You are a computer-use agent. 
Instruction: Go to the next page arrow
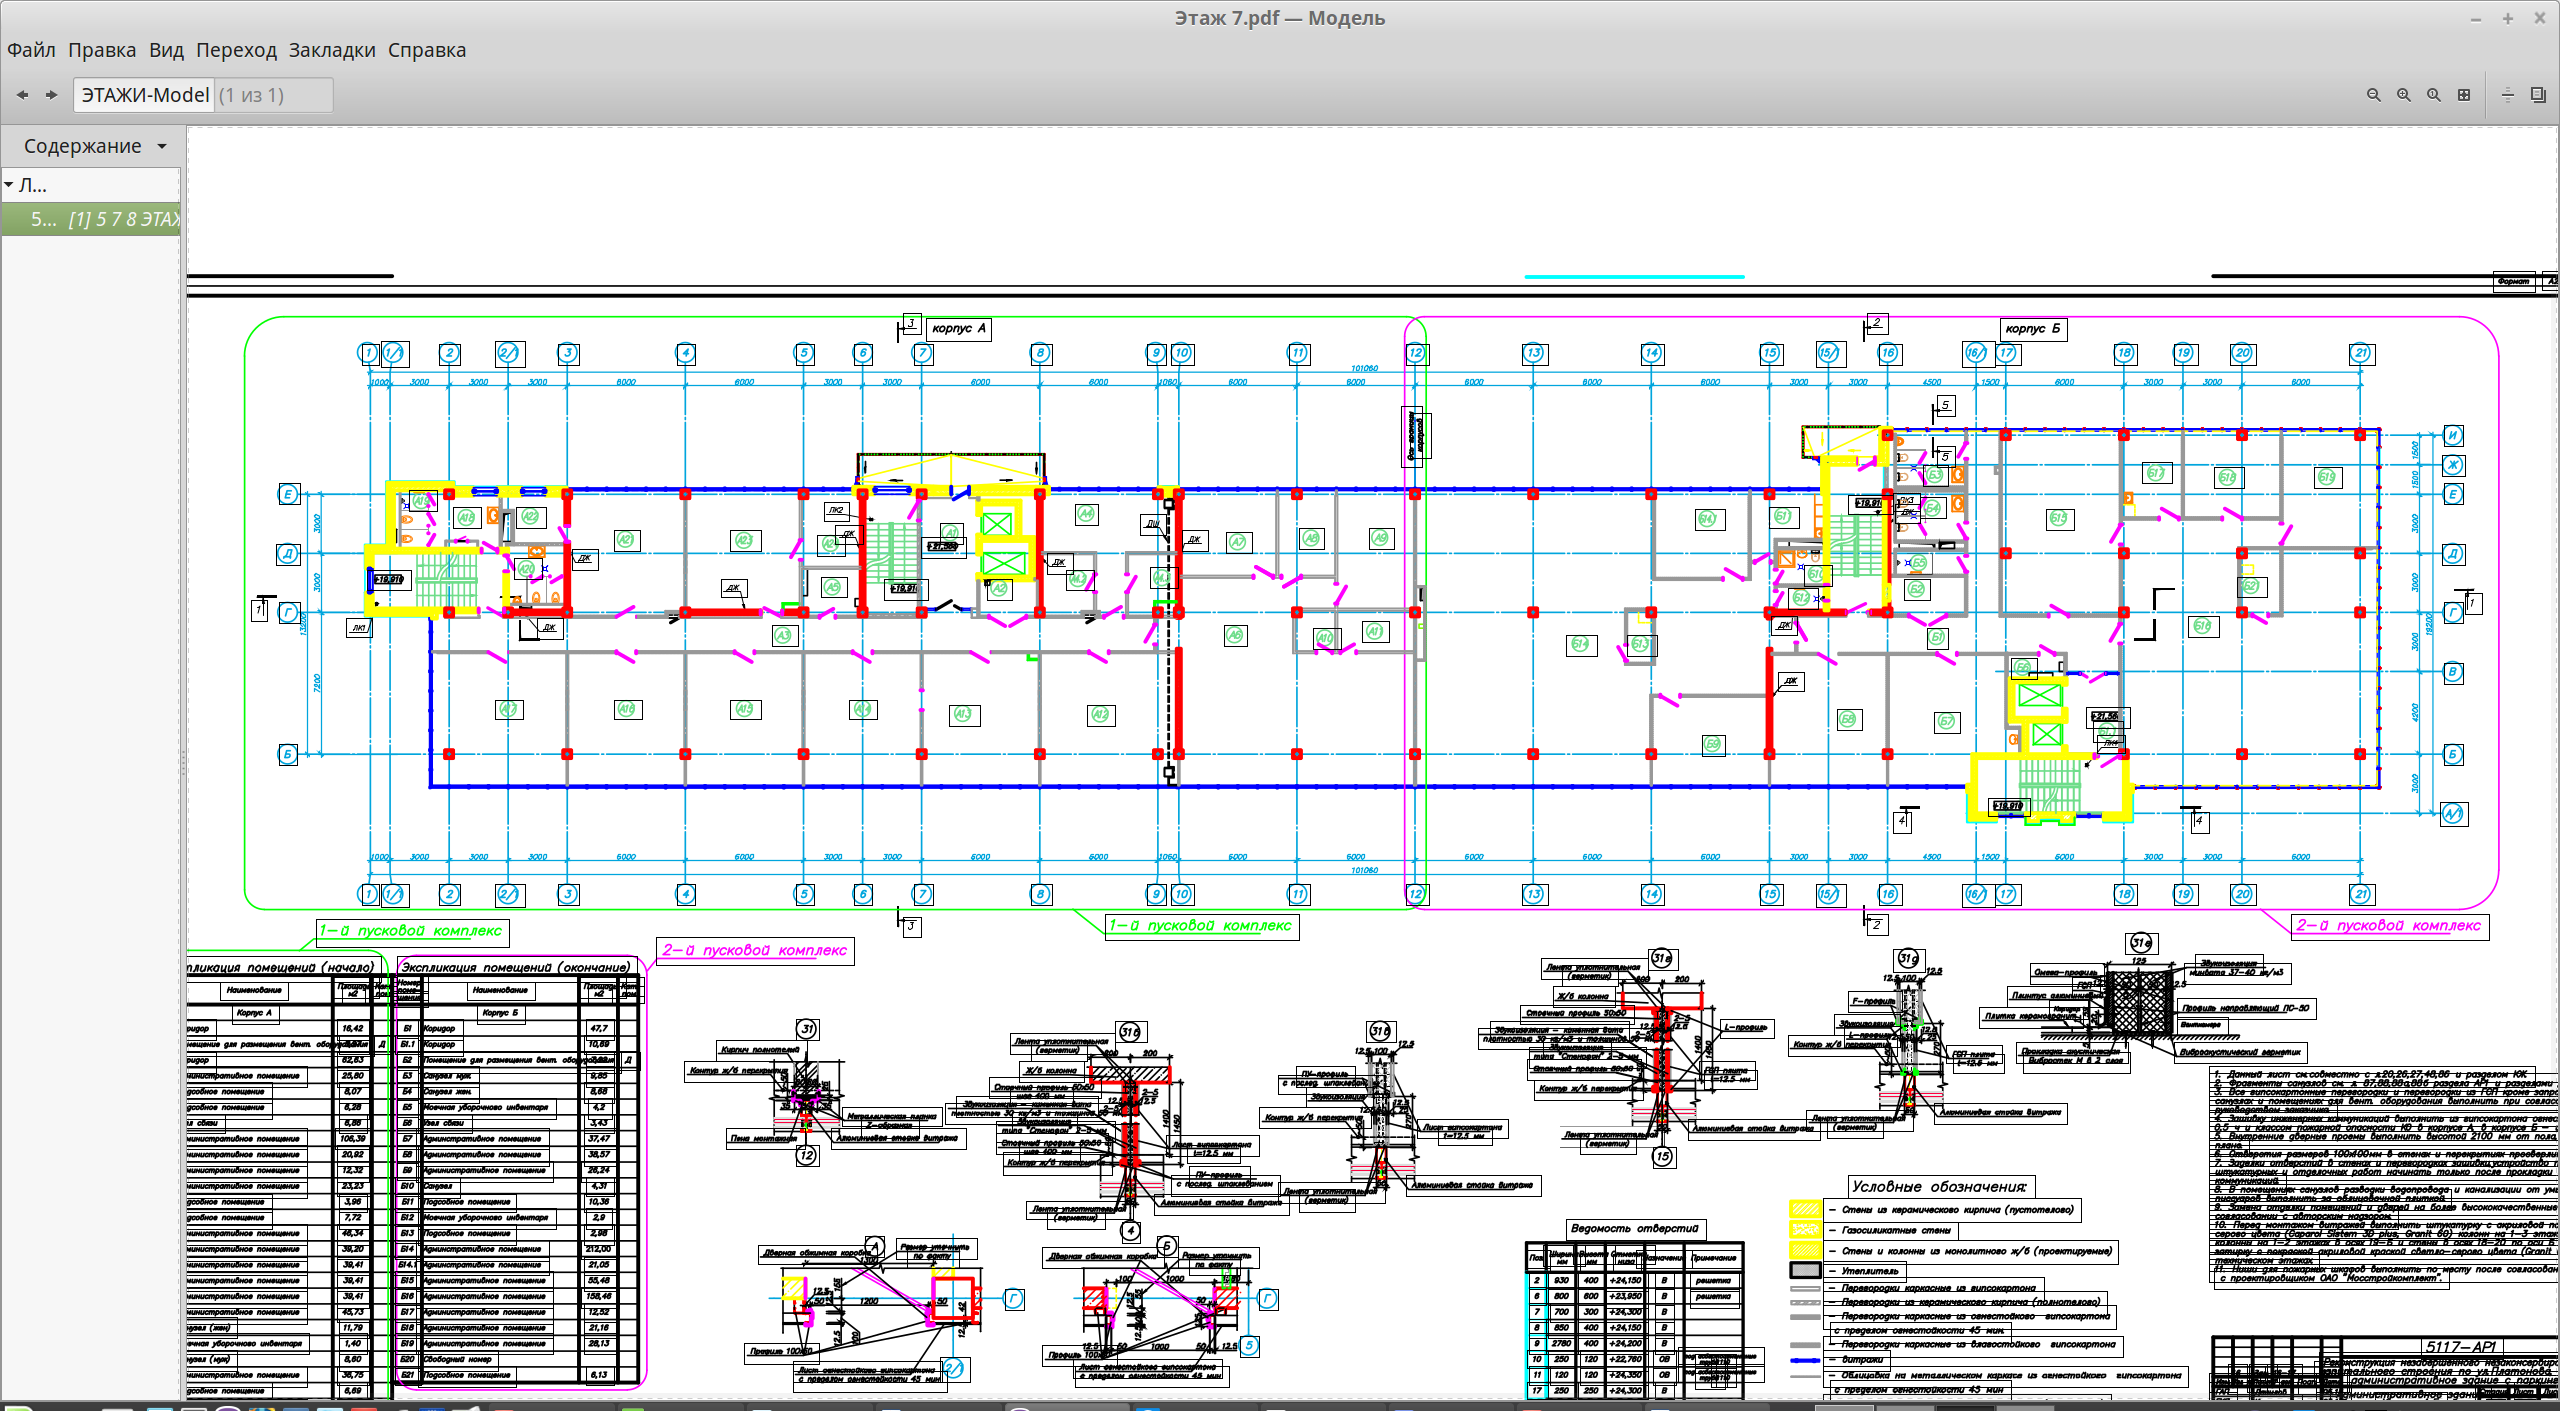click(52, 95)
